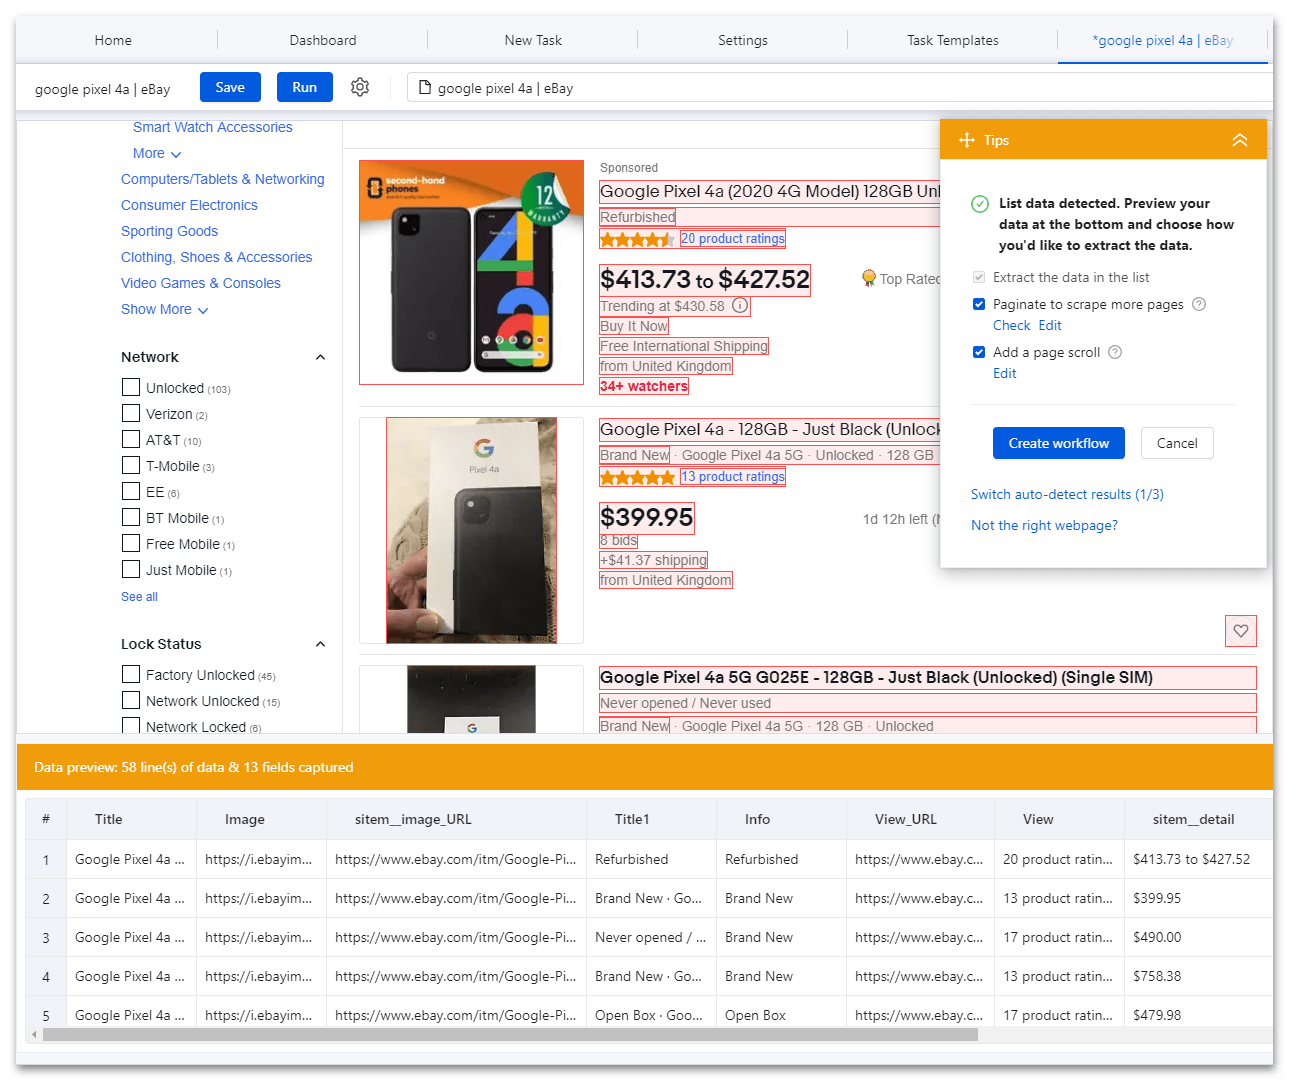Collapse the Lock Status filter section
Image resolution: width=1289 pixels, height=1081 pixels.
[320, 644]
